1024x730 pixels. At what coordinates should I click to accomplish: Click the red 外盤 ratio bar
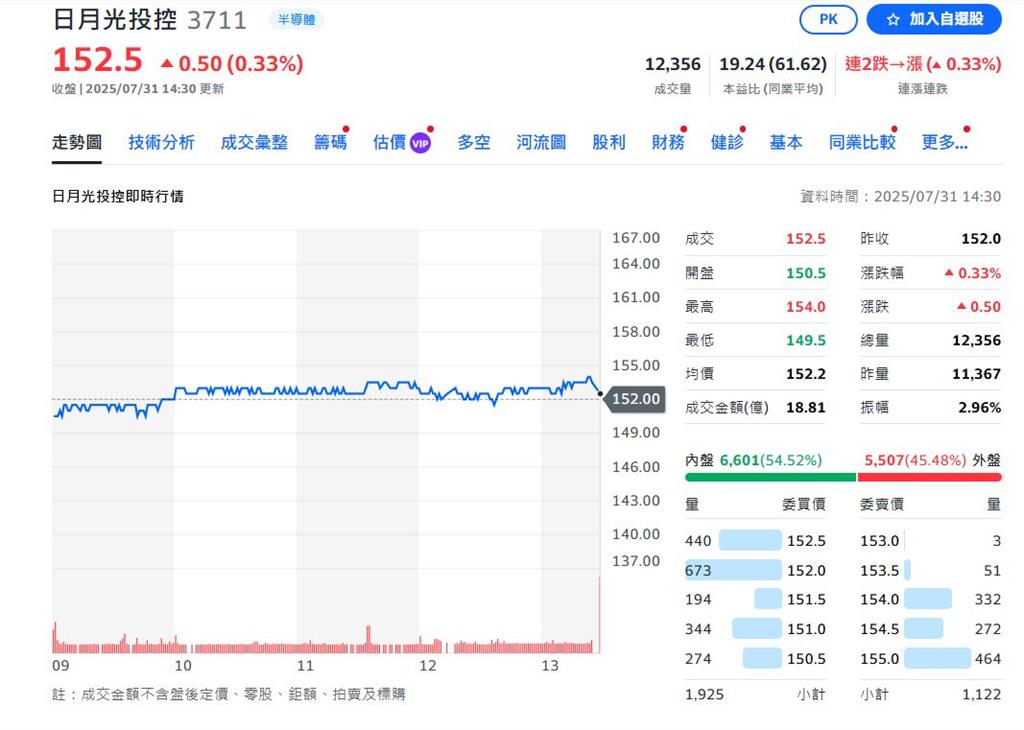[x=929, y=477]
